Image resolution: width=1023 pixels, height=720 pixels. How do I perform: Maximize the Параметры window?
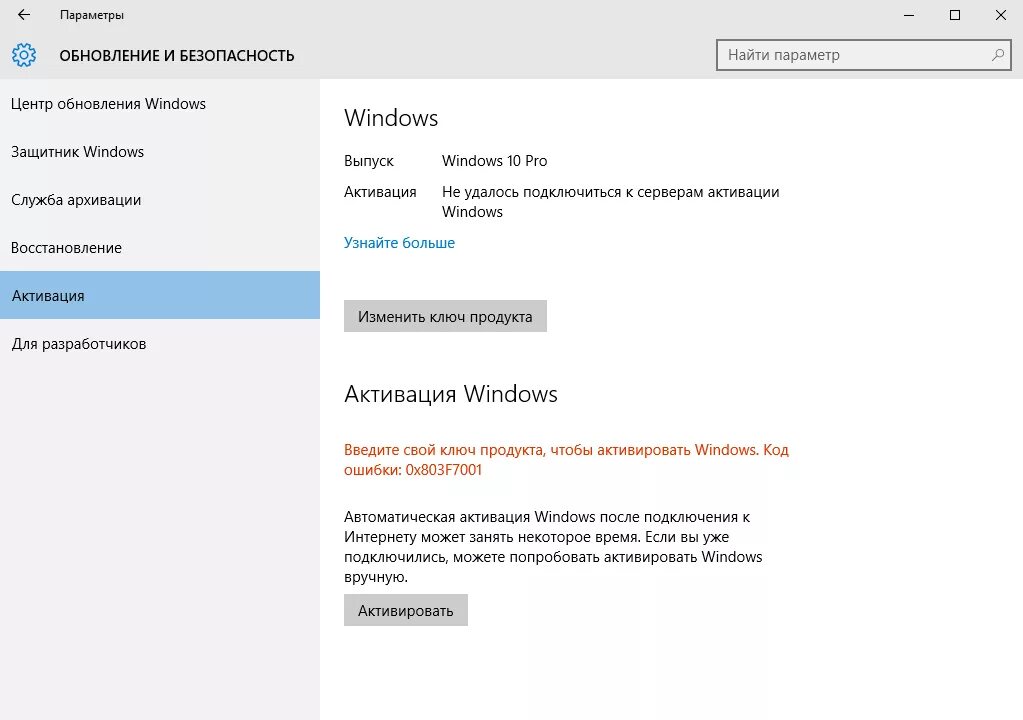point(954,15)
